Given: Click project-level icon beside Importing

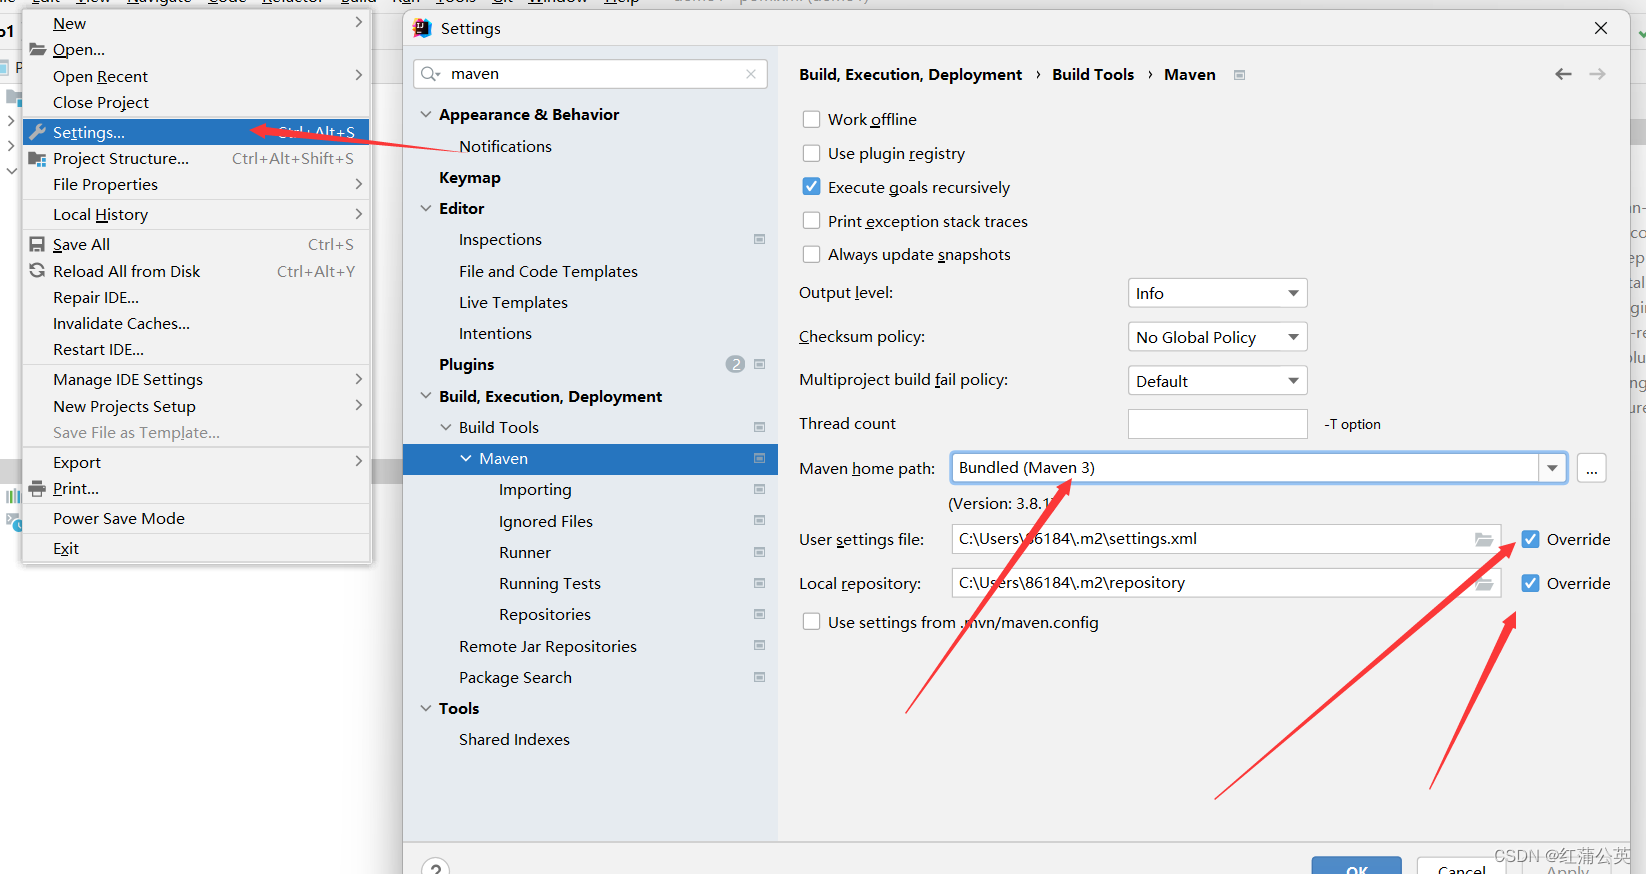Looking at the screenshot, I should pyautogui.click(x=759, y=489).
